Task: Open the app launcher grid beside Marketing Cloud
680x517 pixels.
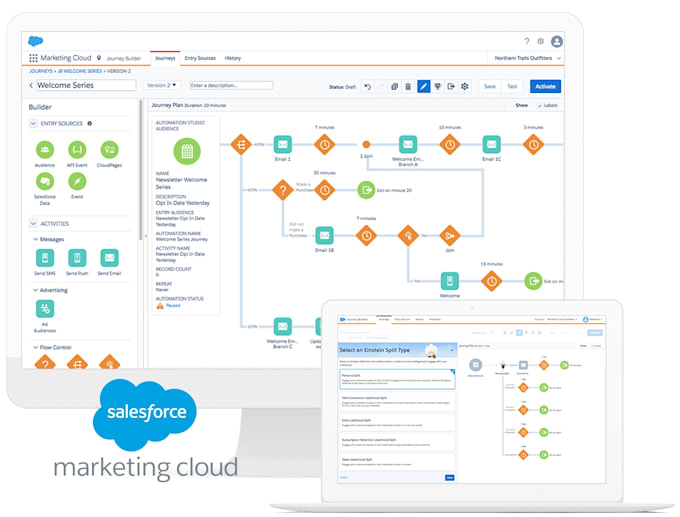Action: point(33,58)
